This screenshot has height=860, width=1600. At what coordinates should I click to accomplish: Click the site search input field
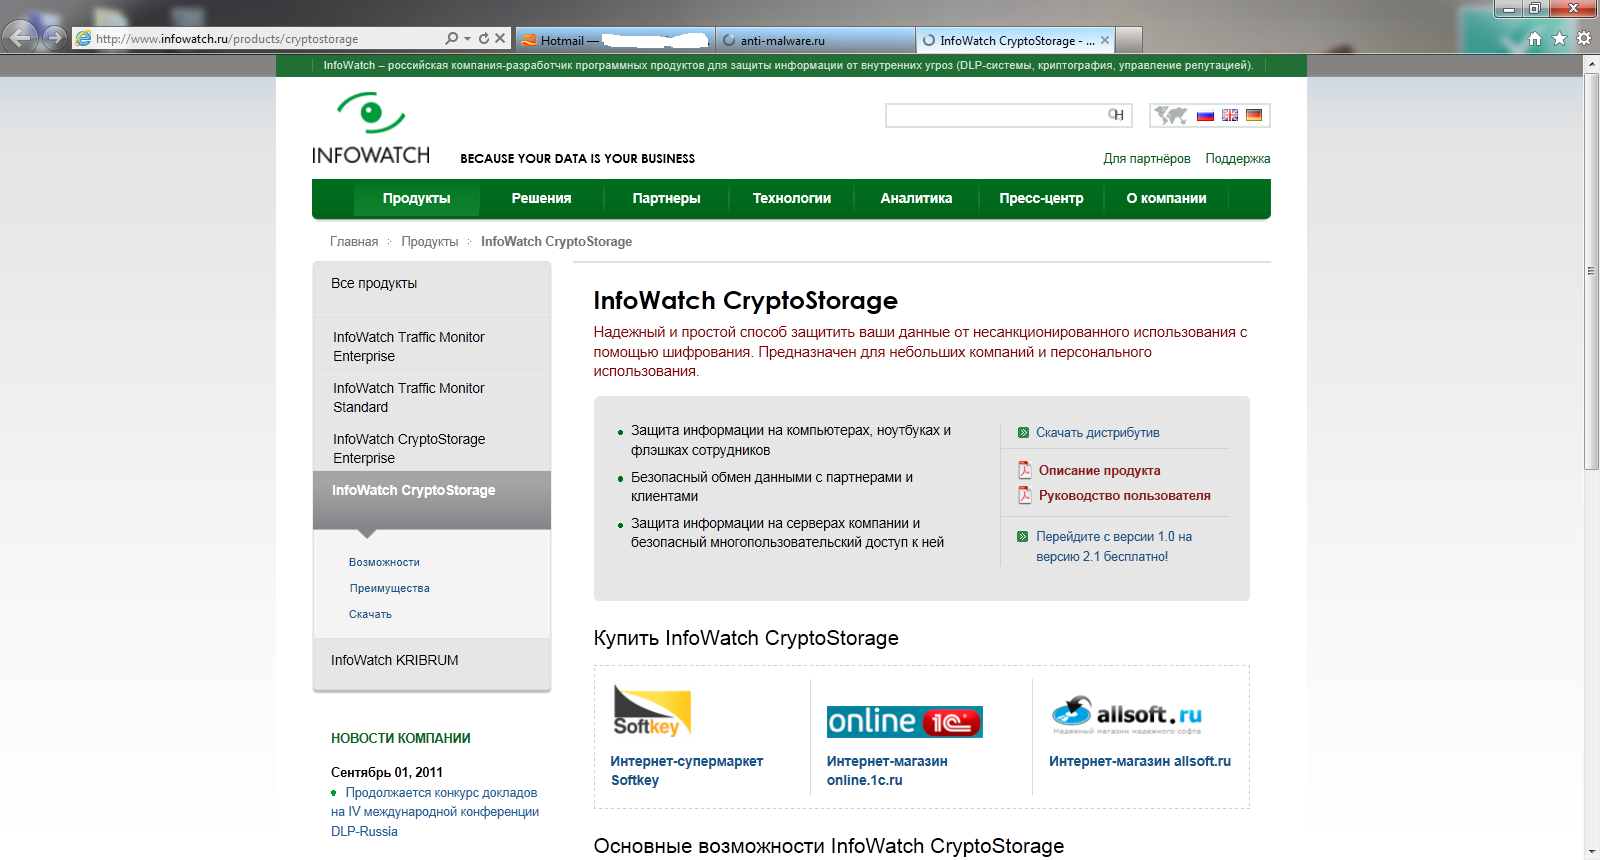point(995,115)
